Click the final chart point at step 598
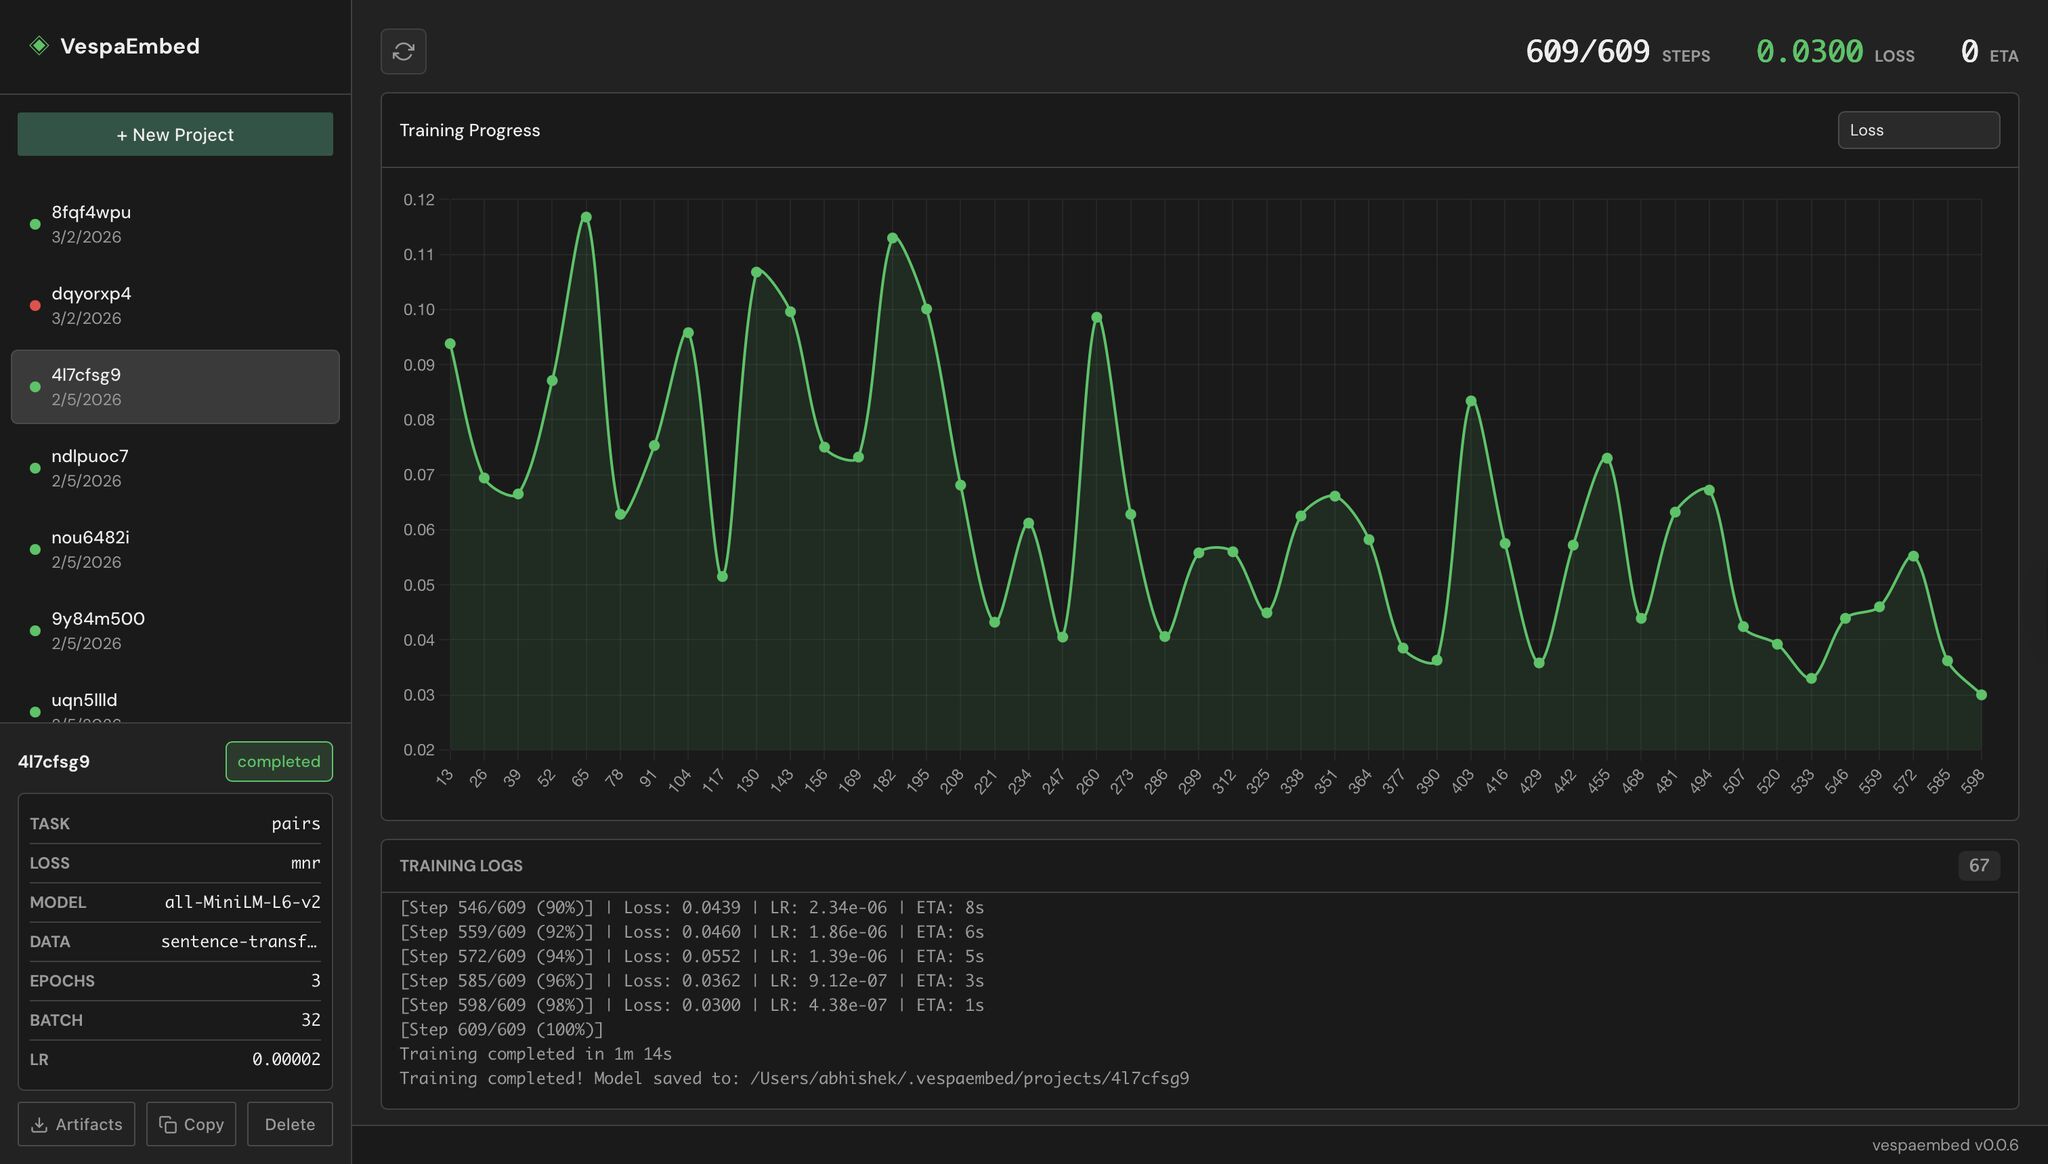The height and width of the screenshot is (1164, 2048). tap(1981, 695)
